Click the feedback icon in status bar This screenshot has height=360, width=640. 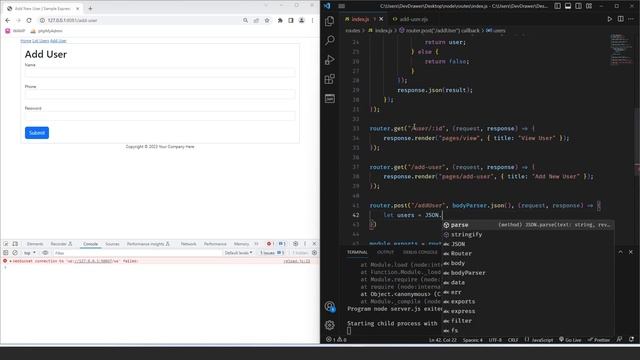(620, 340)
